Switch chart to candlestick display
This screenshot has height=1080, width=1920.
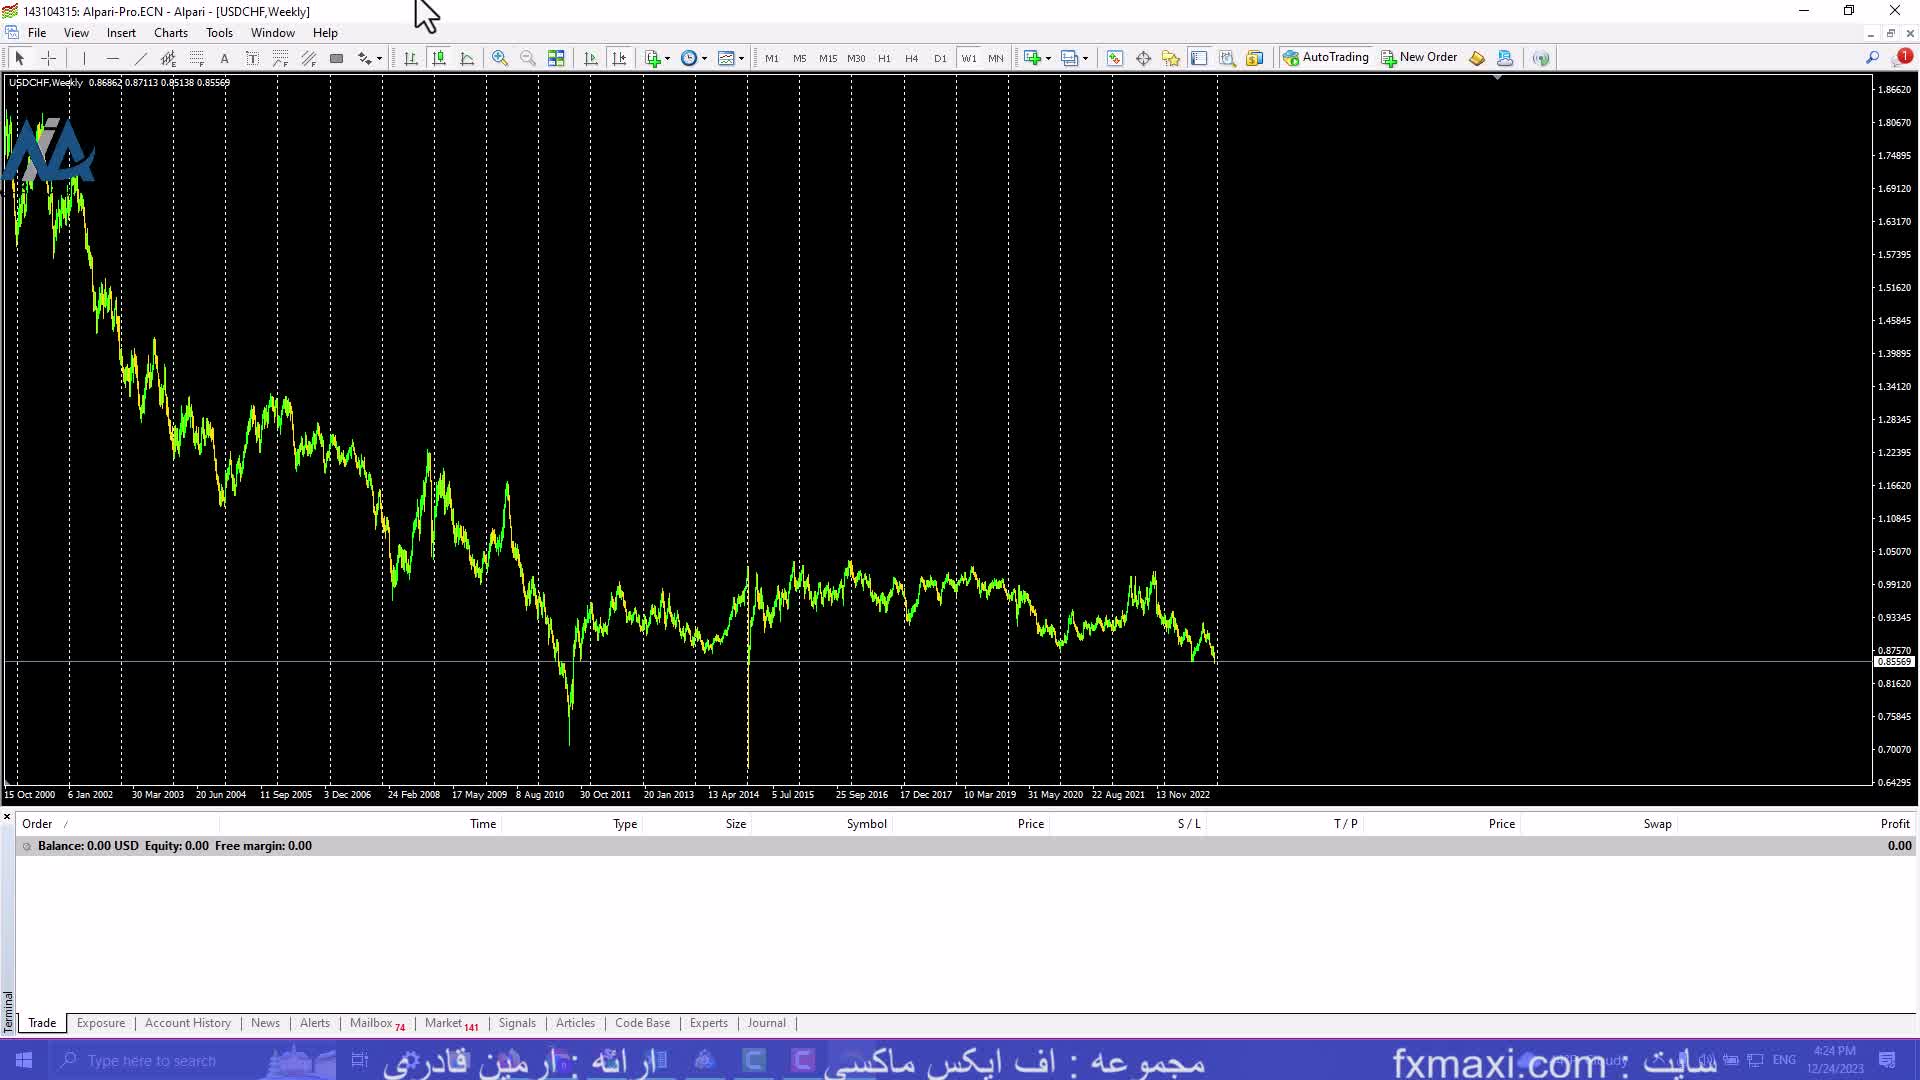(x=438, y=58)
